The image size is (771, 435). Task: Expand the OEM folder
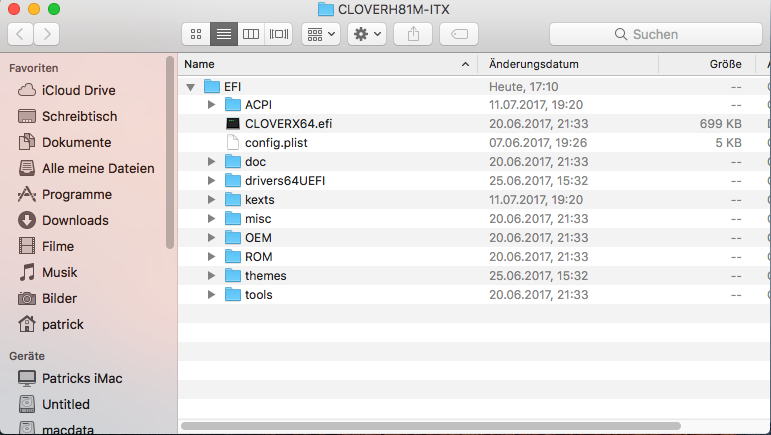[211, 238]
